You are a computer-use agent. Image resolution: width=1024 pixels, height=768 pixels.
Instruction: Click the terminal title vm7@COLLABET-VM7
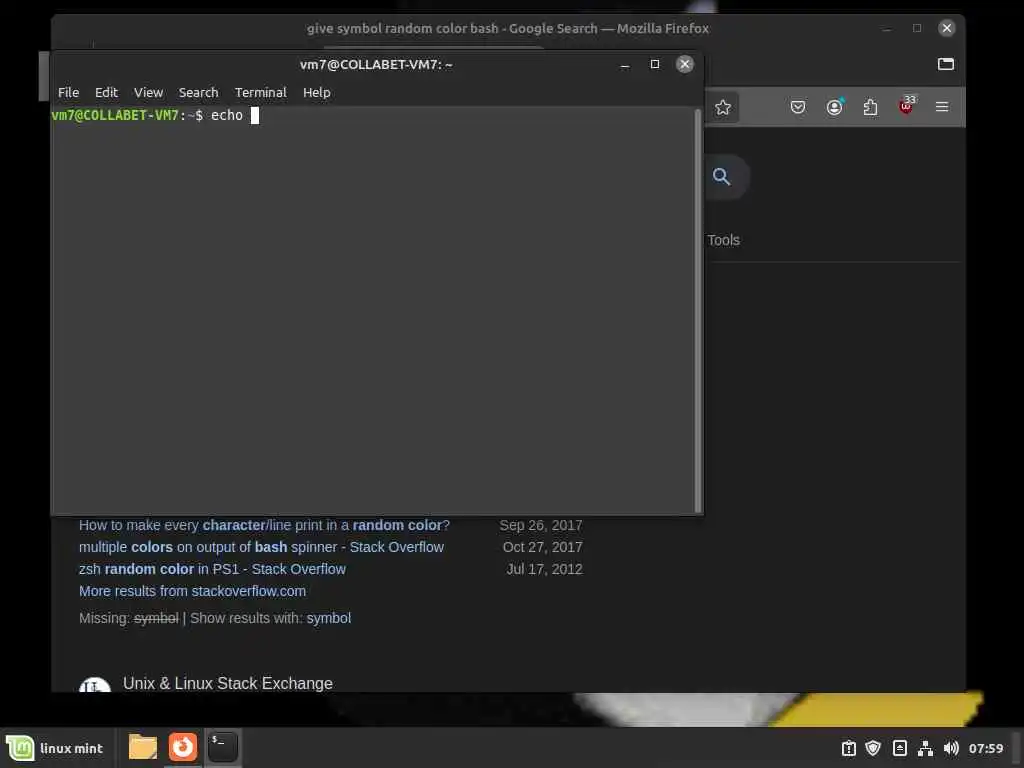(376, 65)
